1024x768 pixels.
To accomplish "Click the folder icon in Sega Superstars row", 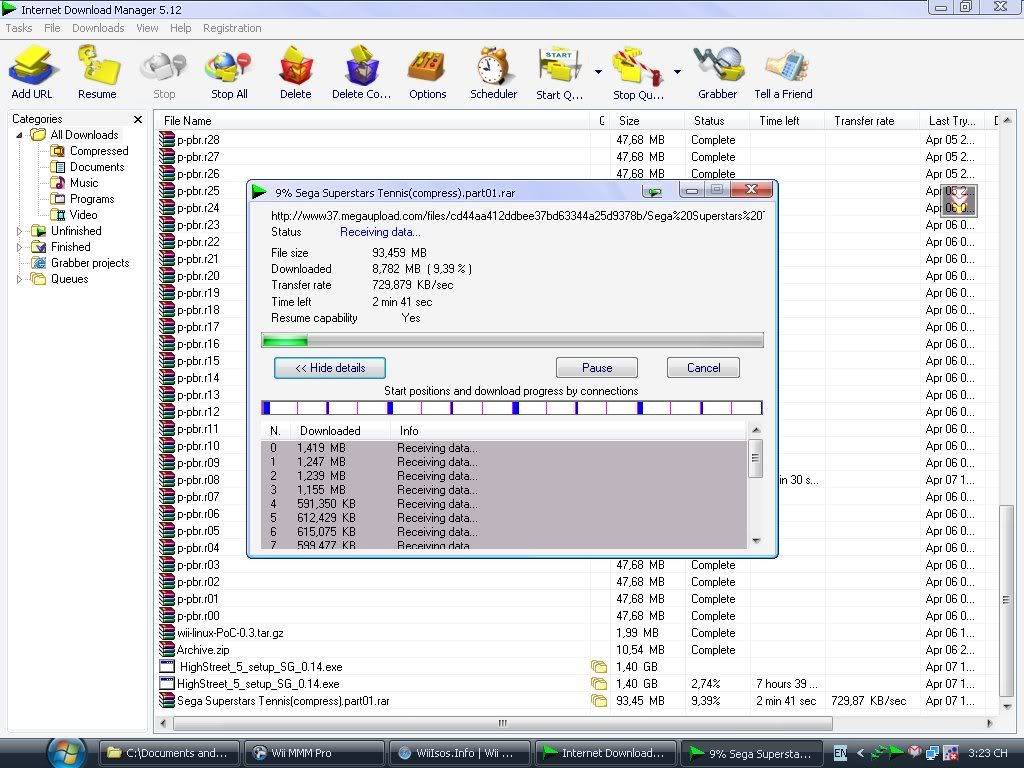I will coord(599,701).
